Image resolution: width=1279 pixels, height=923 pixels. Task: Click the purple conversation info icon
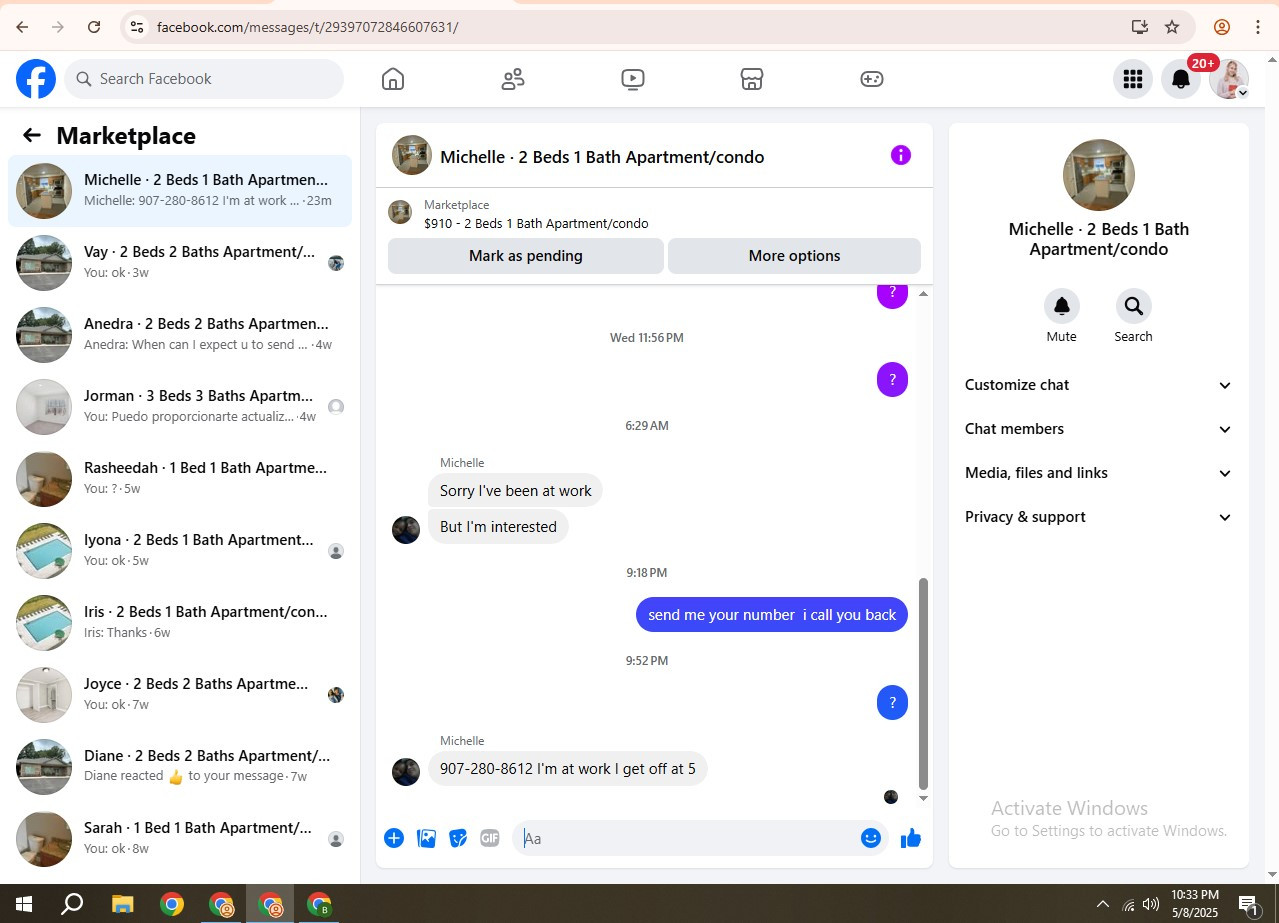coord(901,155)
